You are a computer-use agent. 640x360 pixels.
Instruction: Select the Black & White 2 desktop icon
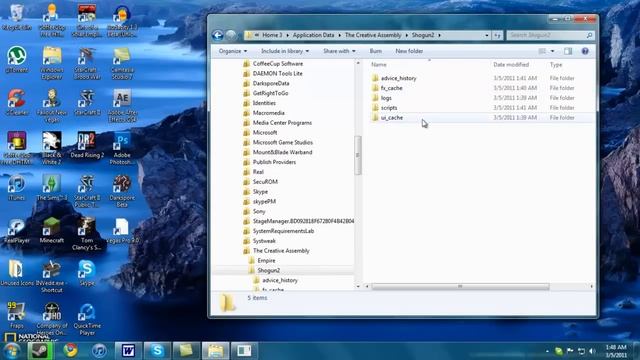click(x=52, y=148)
